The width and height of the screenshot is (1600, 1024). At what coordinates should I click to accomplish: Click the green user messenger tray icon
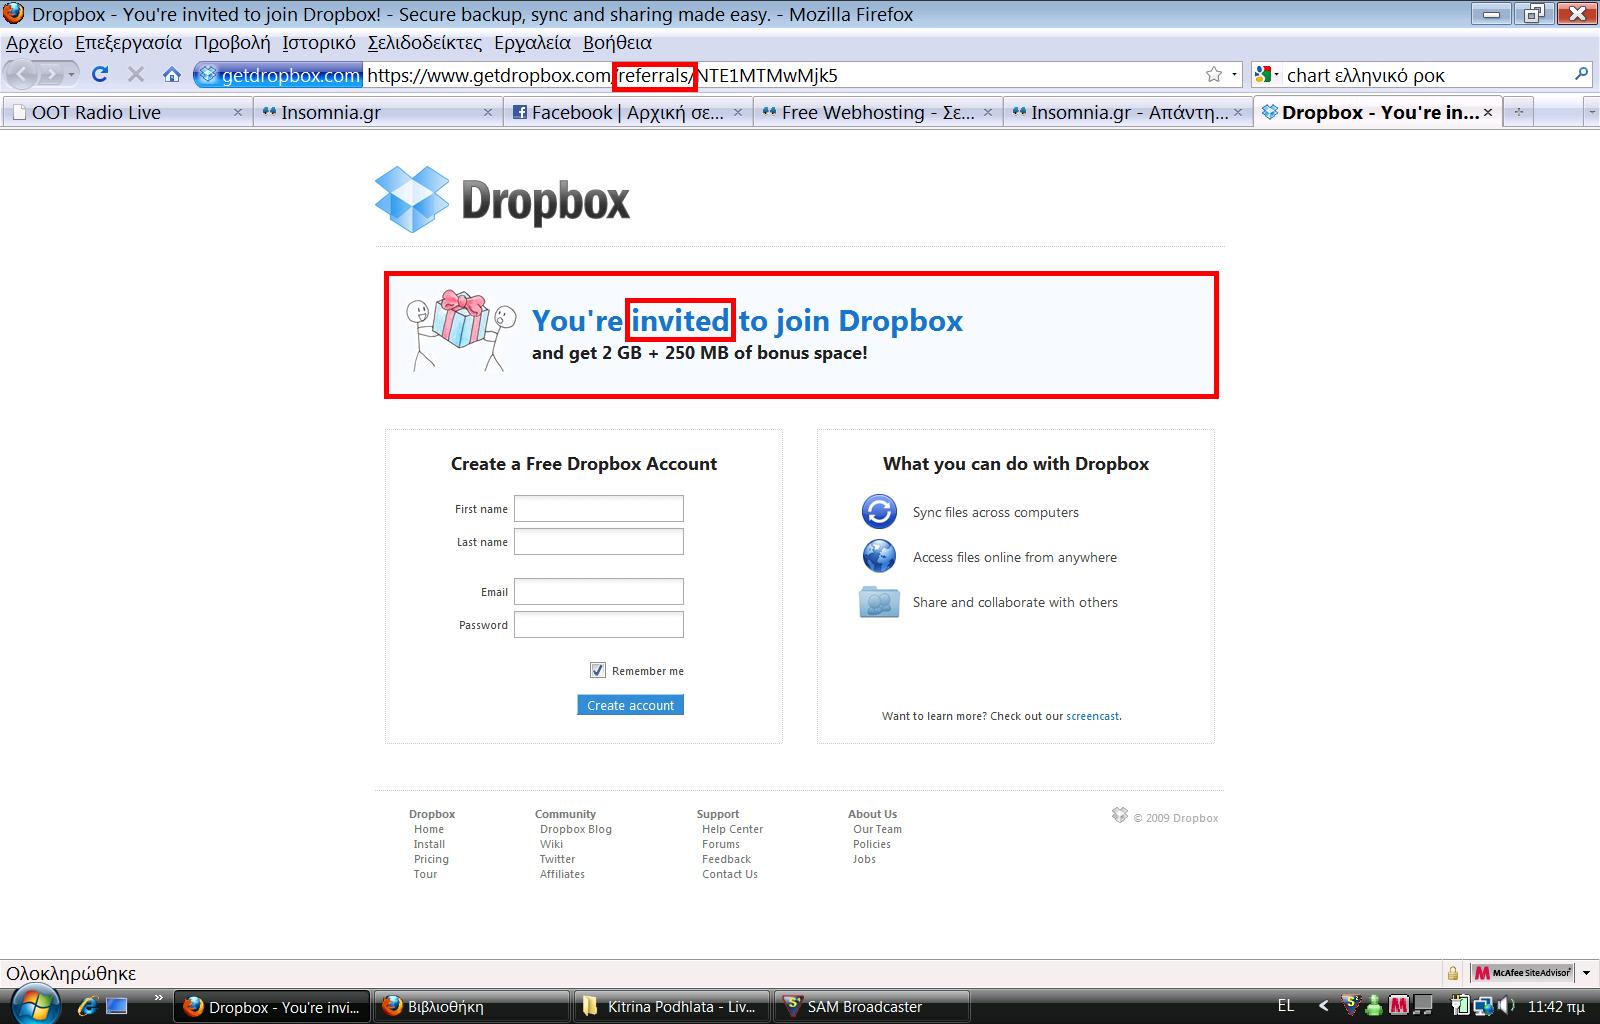[1375, 1006]
